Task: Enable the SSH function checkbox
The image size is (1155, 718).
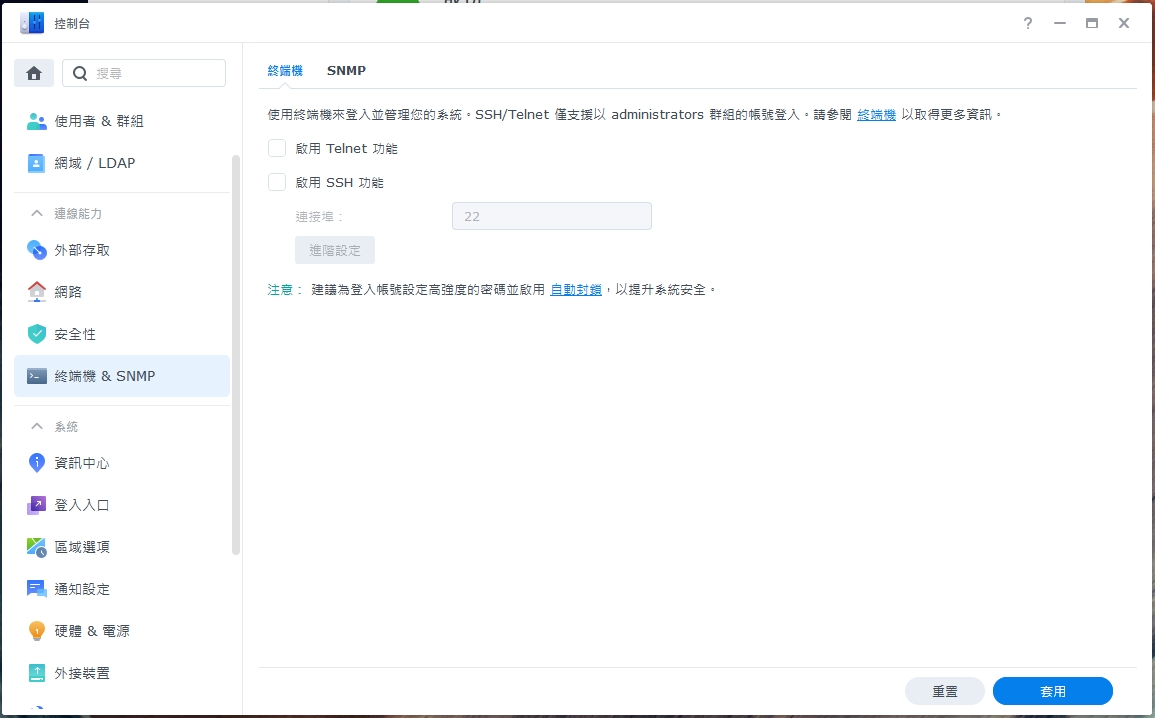Action: [277, 182]
